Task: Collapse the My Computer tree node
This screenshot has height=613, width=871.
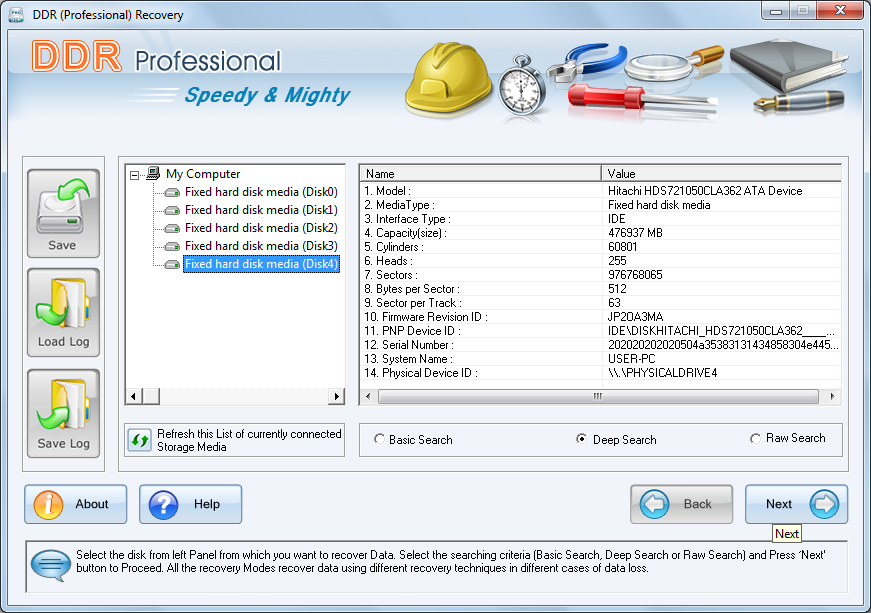Action: 134,174
